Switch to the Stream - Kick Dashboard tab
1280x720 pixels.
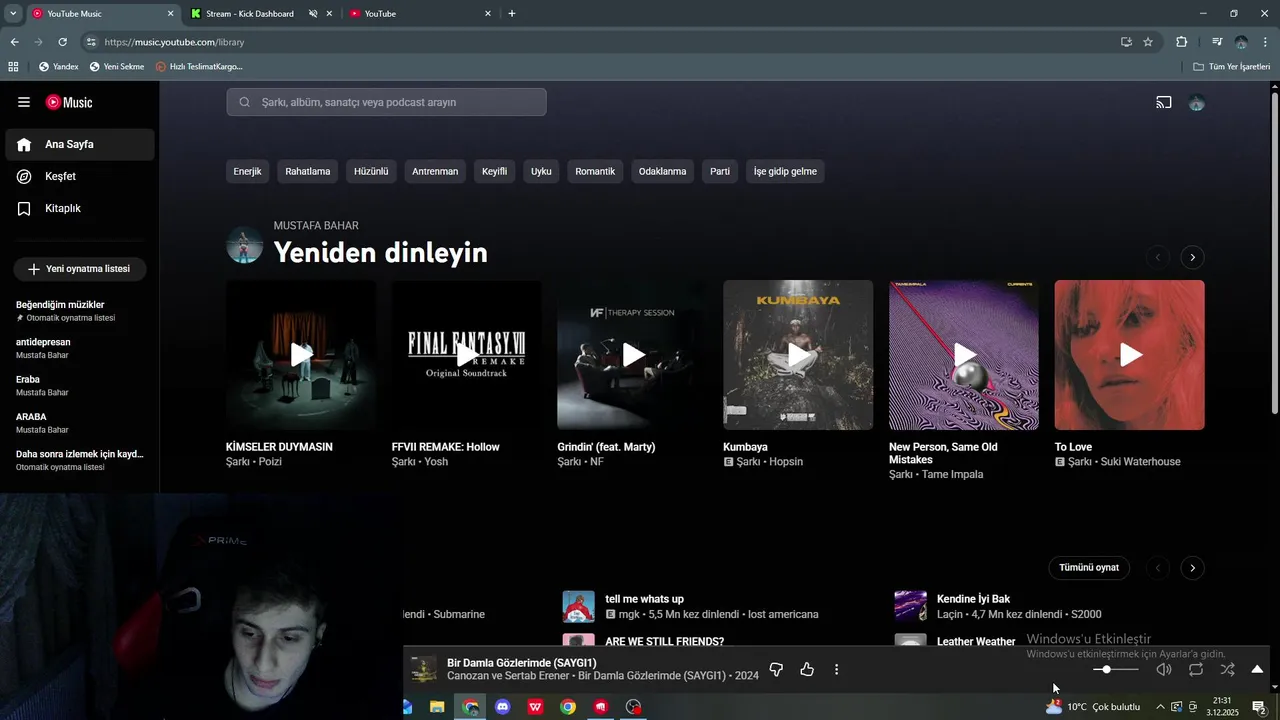pos(250,14)
